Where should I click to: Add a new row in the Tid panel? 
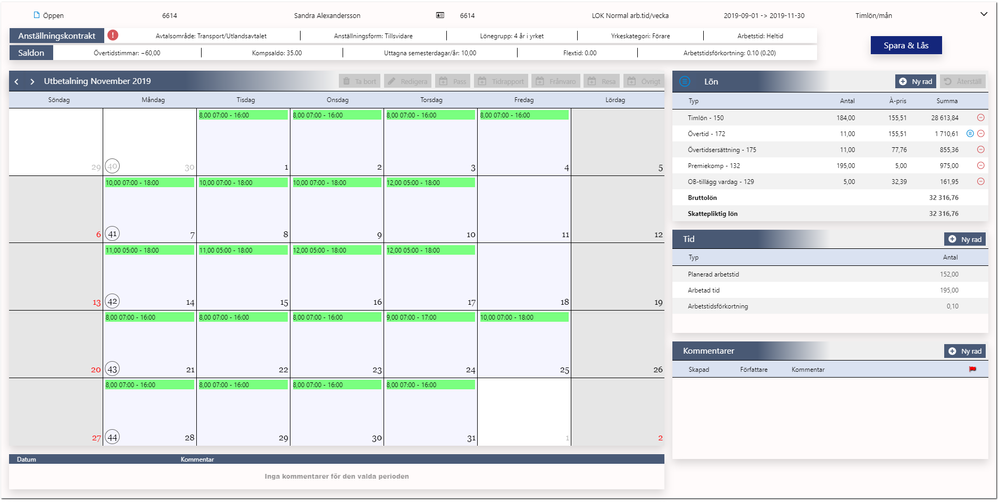pyautogui.click(x=965, y=239)
